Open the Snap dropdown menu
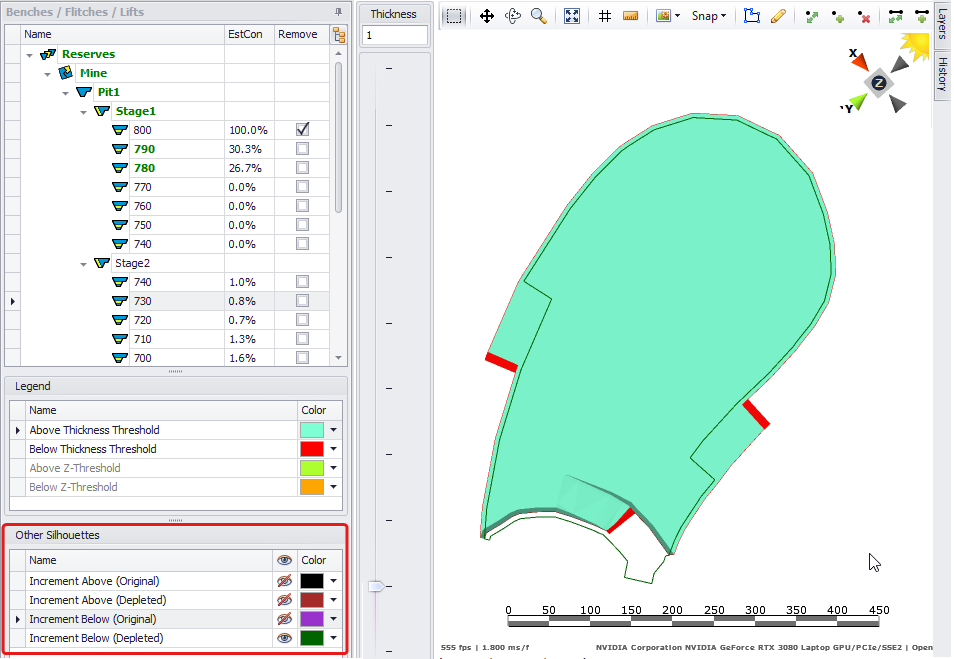The width and height of the screenshot is (954, 659). coord(709,16)
